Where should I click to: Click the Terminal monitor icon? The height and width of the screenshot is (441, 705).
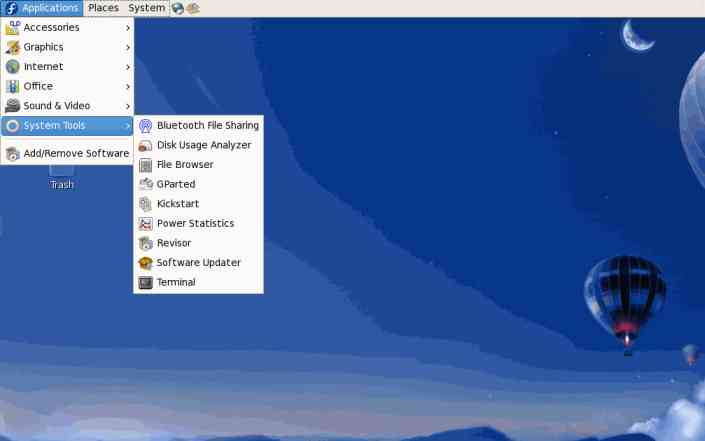145,282
